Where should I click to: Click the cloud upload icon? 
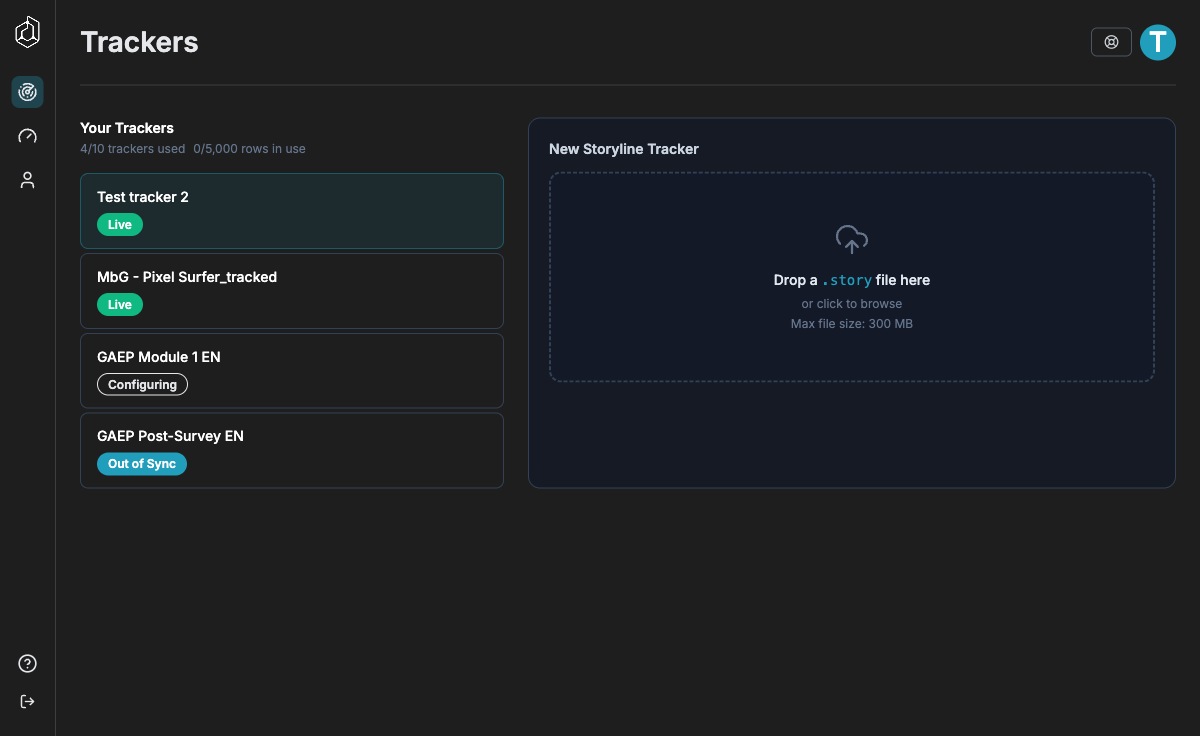852,239
